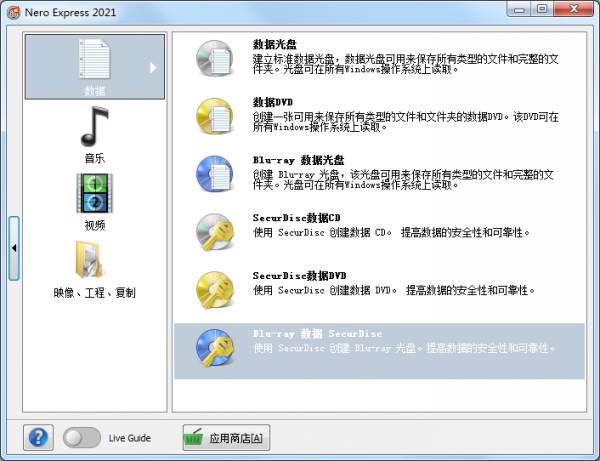Open the 音乐 music note category
This screenshot has height=461, width=600.
pos(94,133)
